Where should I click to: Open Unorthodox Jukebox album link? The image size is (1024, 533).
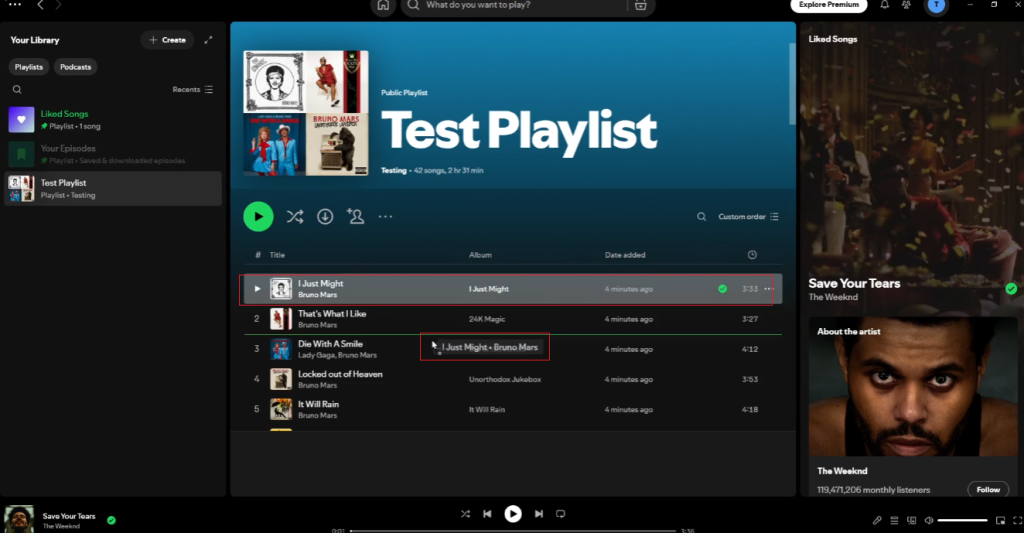505,380
